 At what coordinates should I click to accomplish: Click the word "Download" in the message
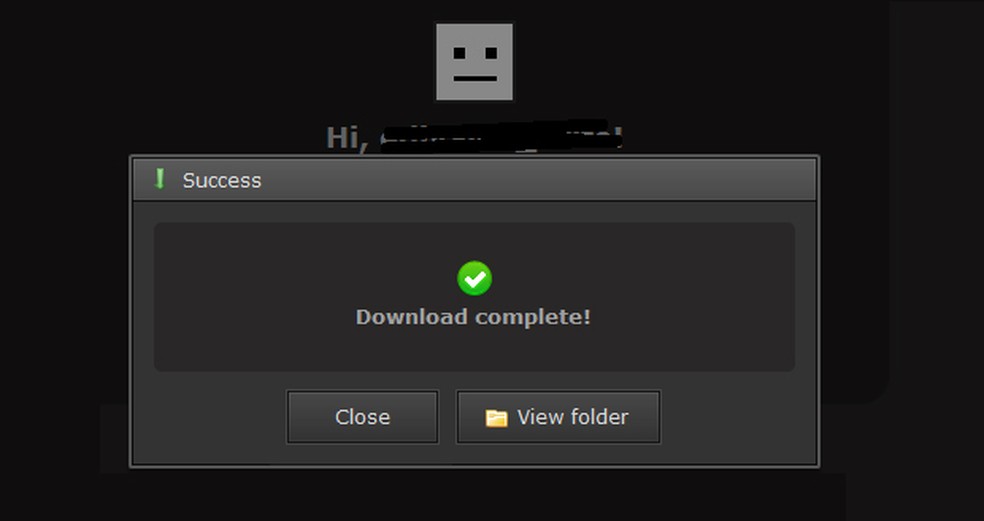click(412, 317)
